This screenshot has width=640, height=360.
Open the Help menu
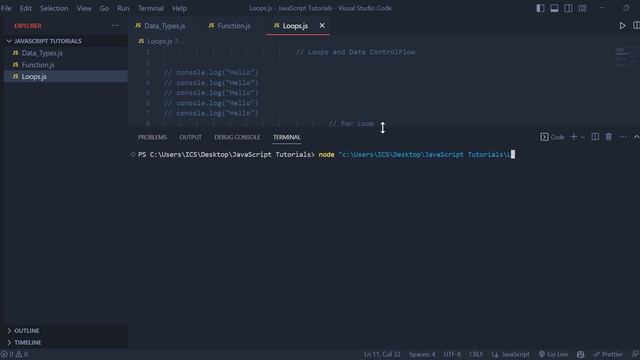[179, 8]
